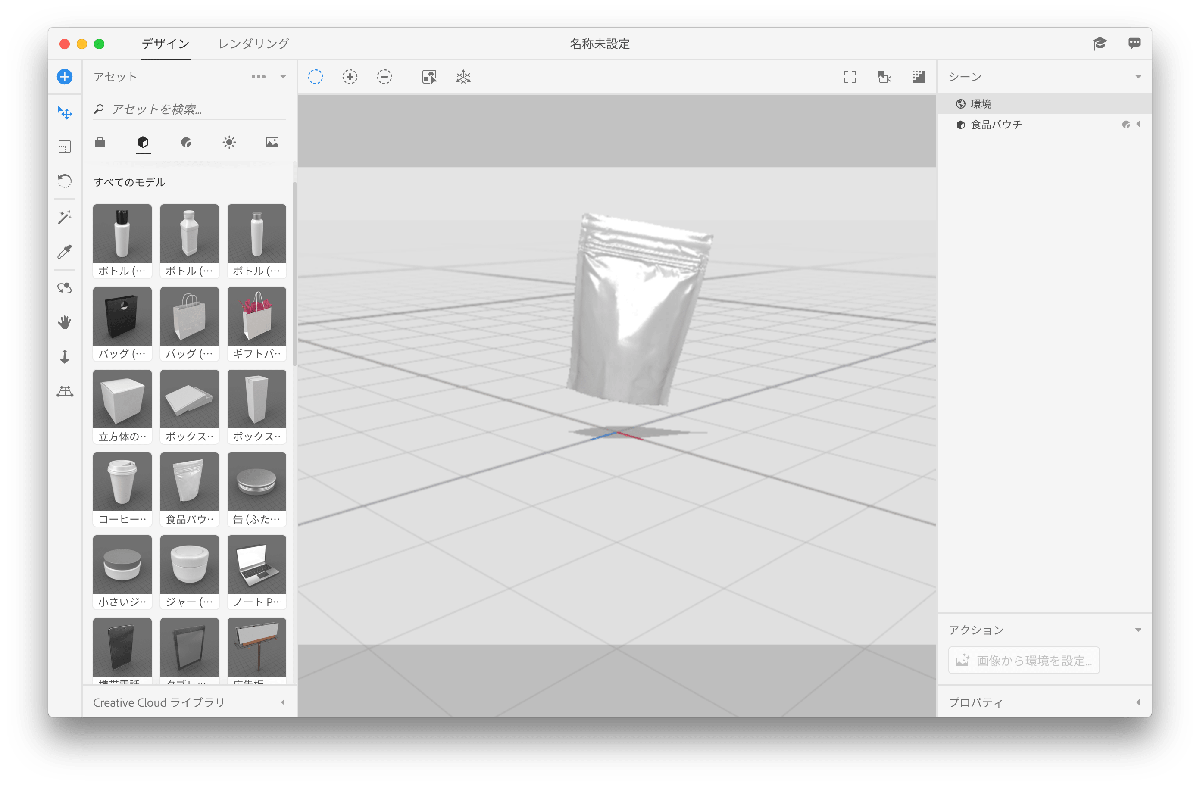Select the Orbit camera tool
1200x786 pixels.
pyautogui.click(x=64, y=288)
